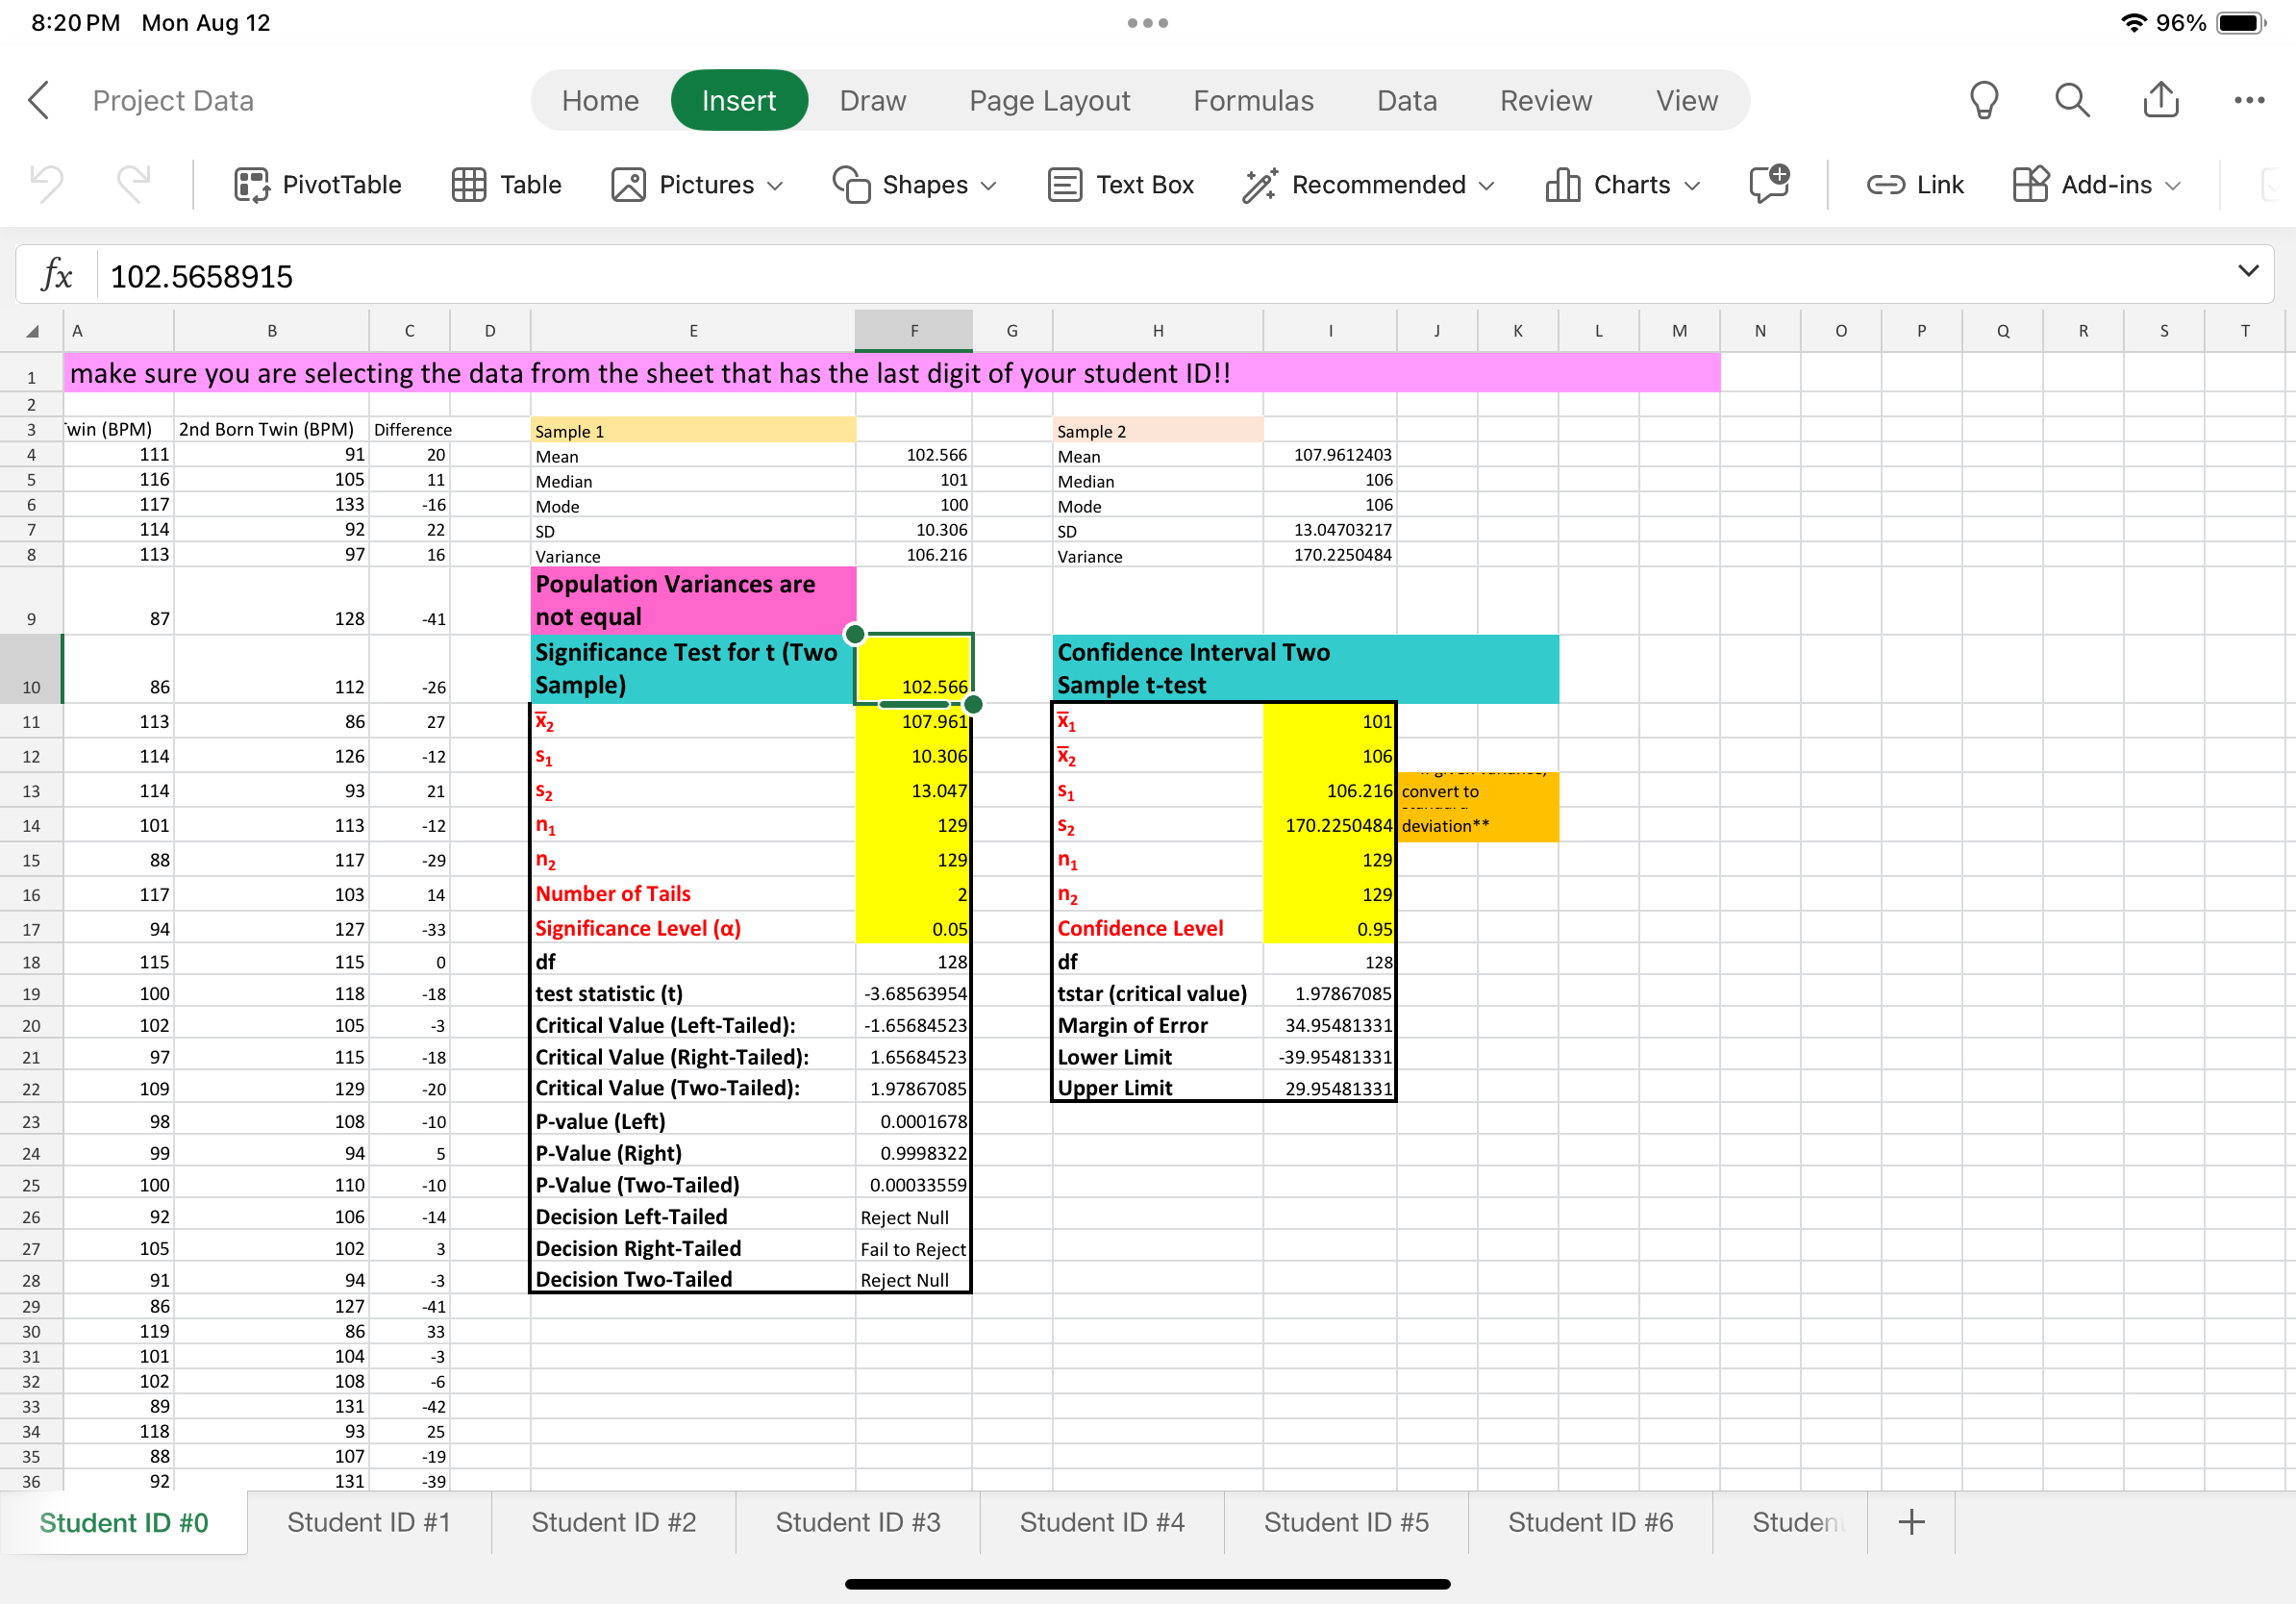Open the Student ID #3 sheet
This screenshot has width=2296, height=1604.
[x=857, y=1522]
